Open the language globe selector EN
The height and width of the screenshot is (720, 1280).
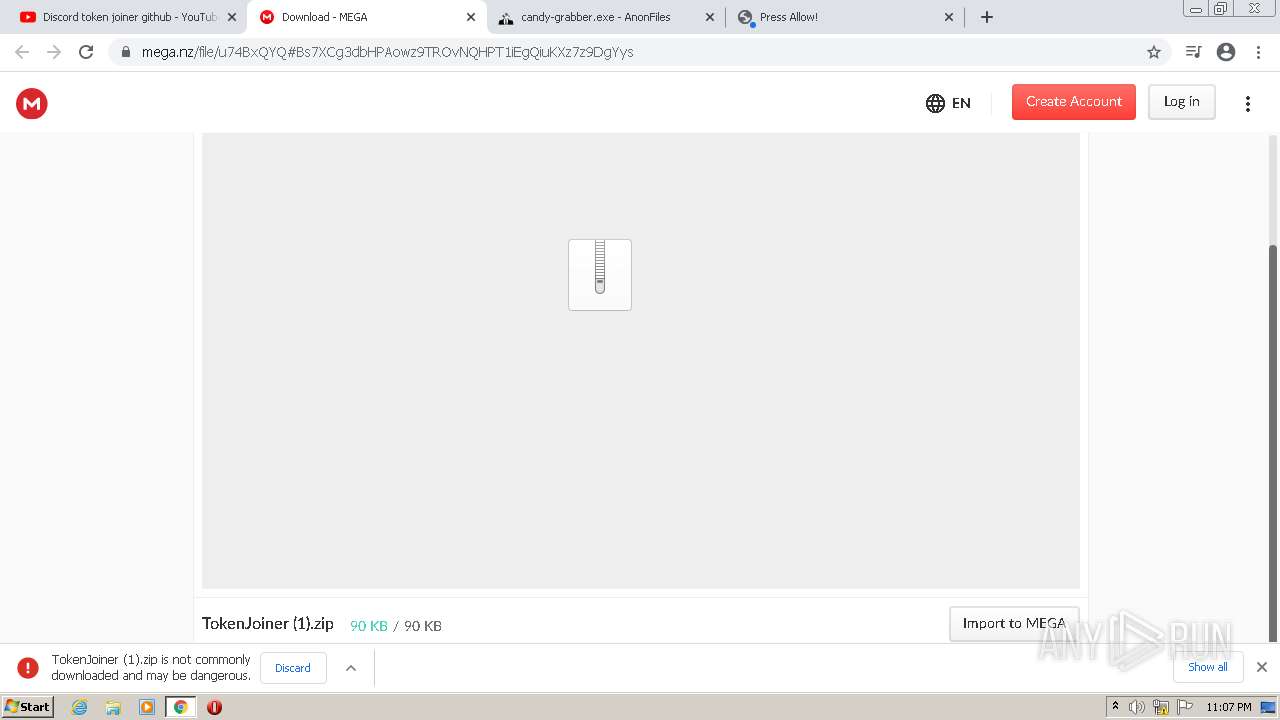948,103
